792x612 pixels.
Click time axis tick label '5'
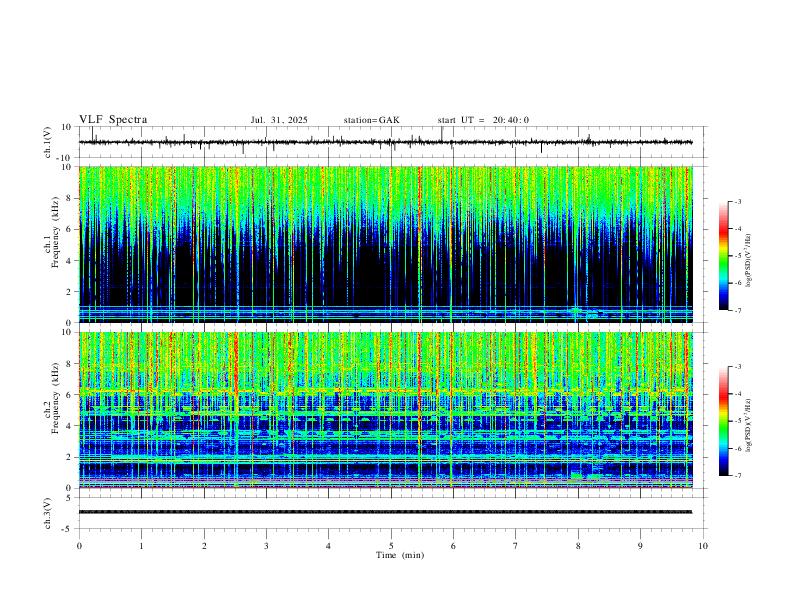click(391, 546)
